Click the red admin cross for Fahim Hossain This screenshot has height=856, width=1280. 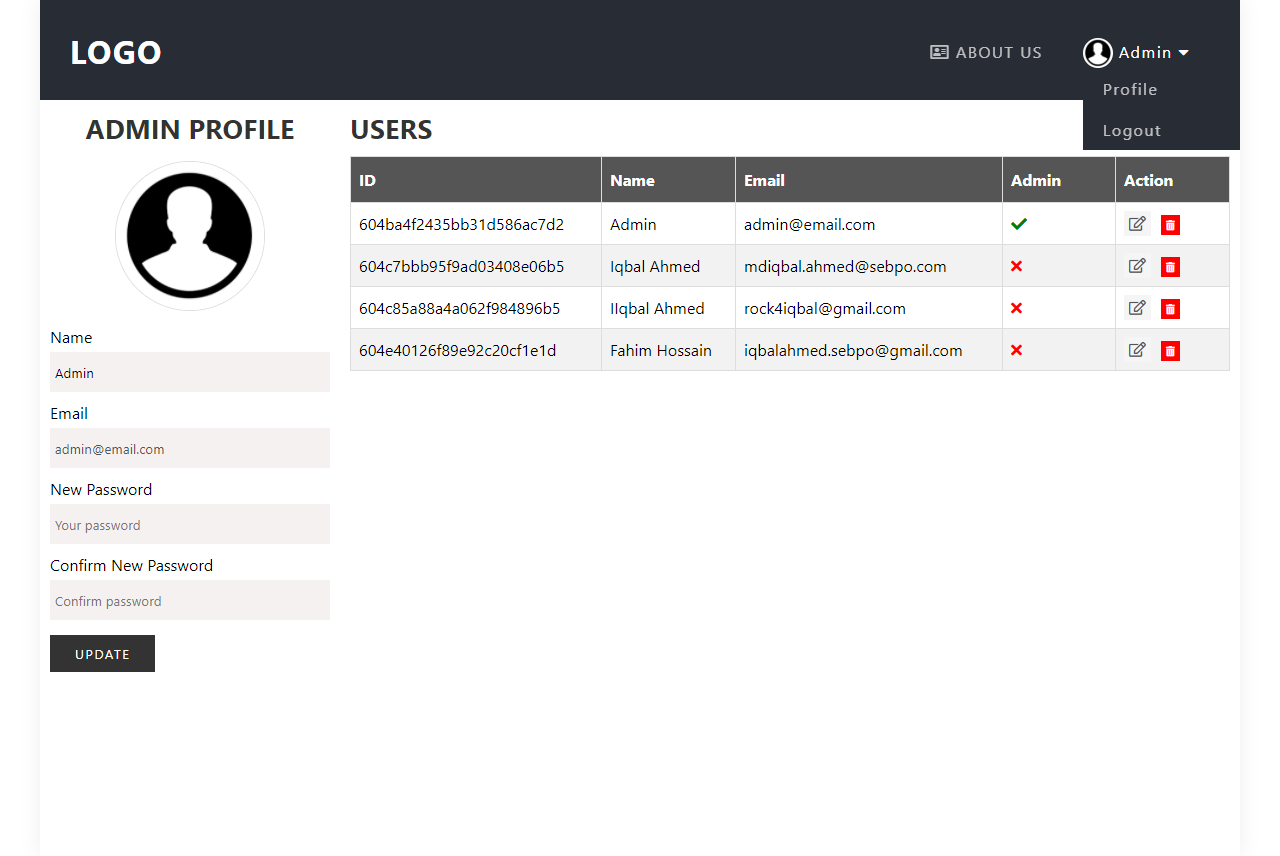click(1016, 350)
